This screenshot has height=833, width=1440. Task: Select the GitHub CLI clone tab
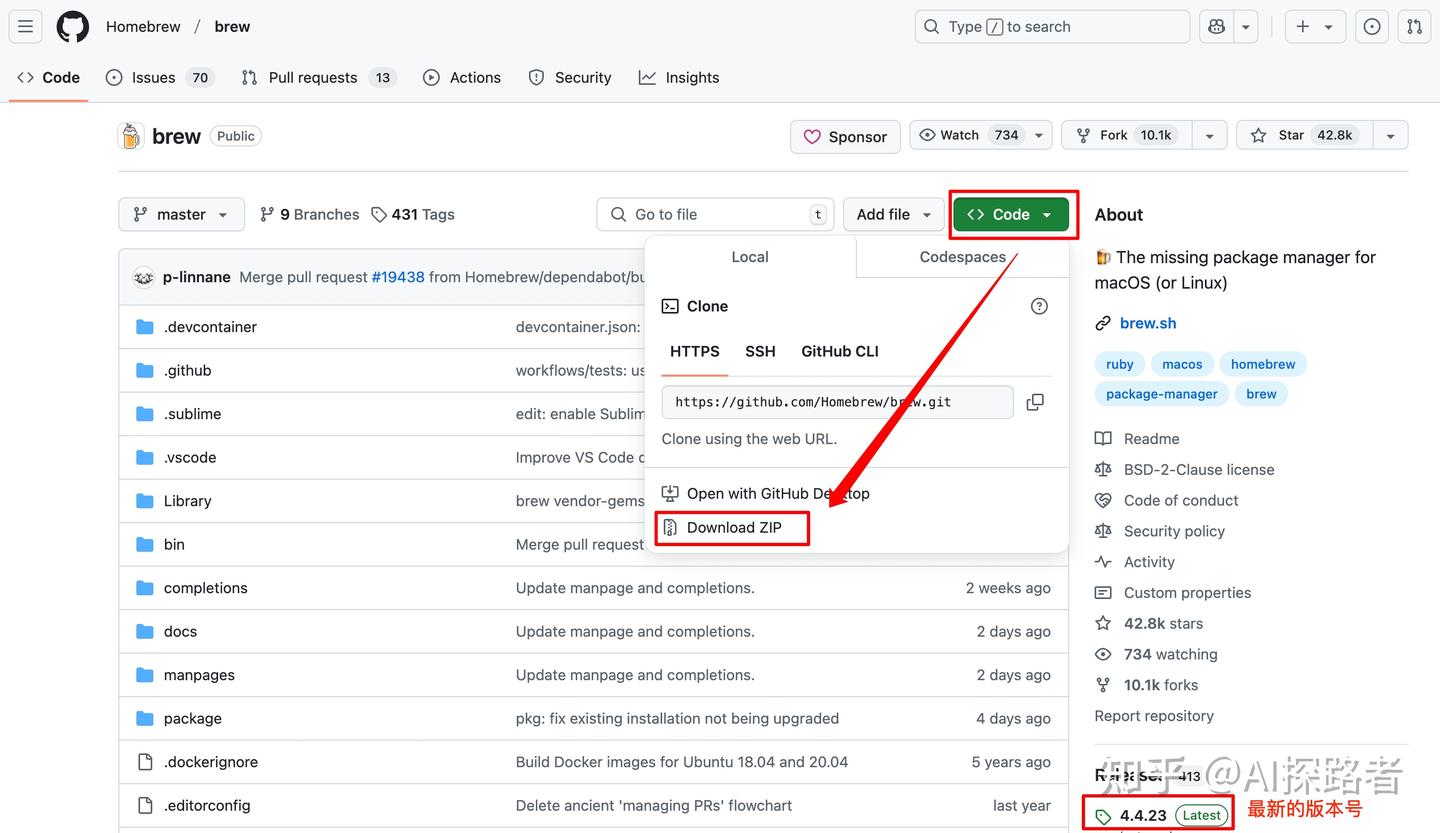click(840, 351)
